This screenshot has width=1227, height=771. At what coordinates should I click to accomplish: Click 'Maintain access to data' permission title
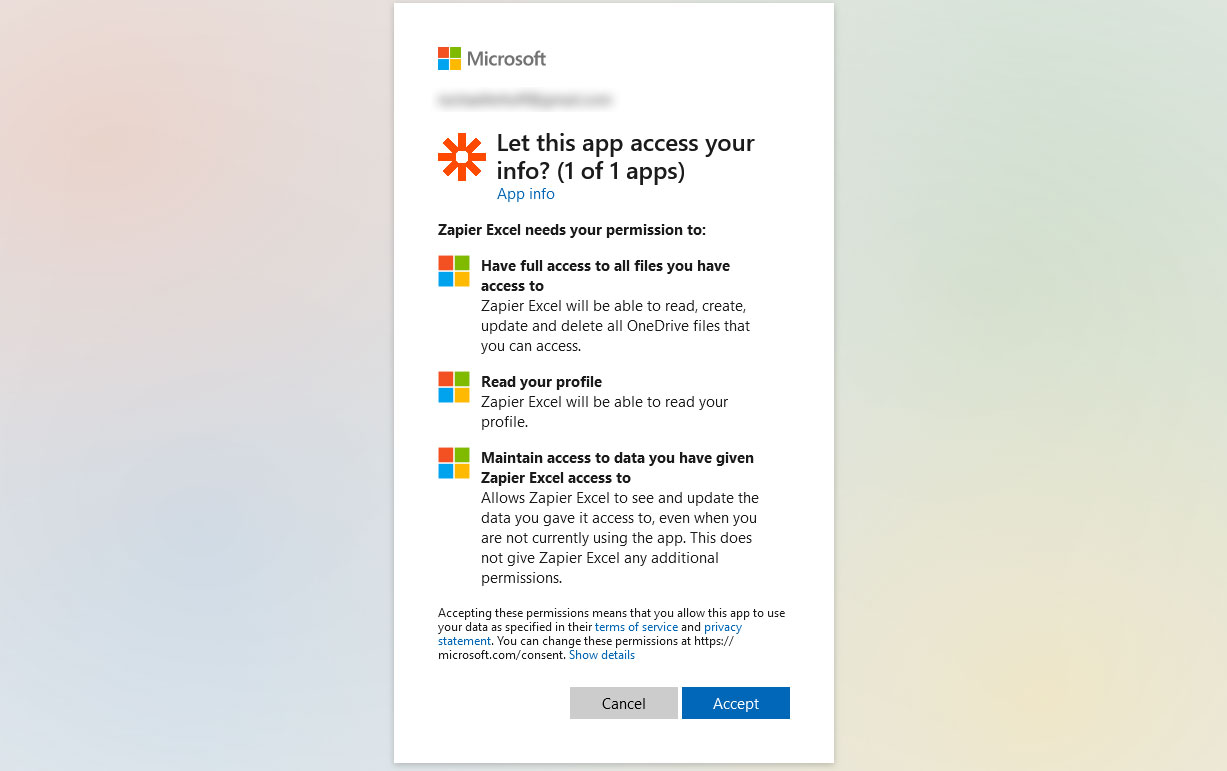click(618, 468)
